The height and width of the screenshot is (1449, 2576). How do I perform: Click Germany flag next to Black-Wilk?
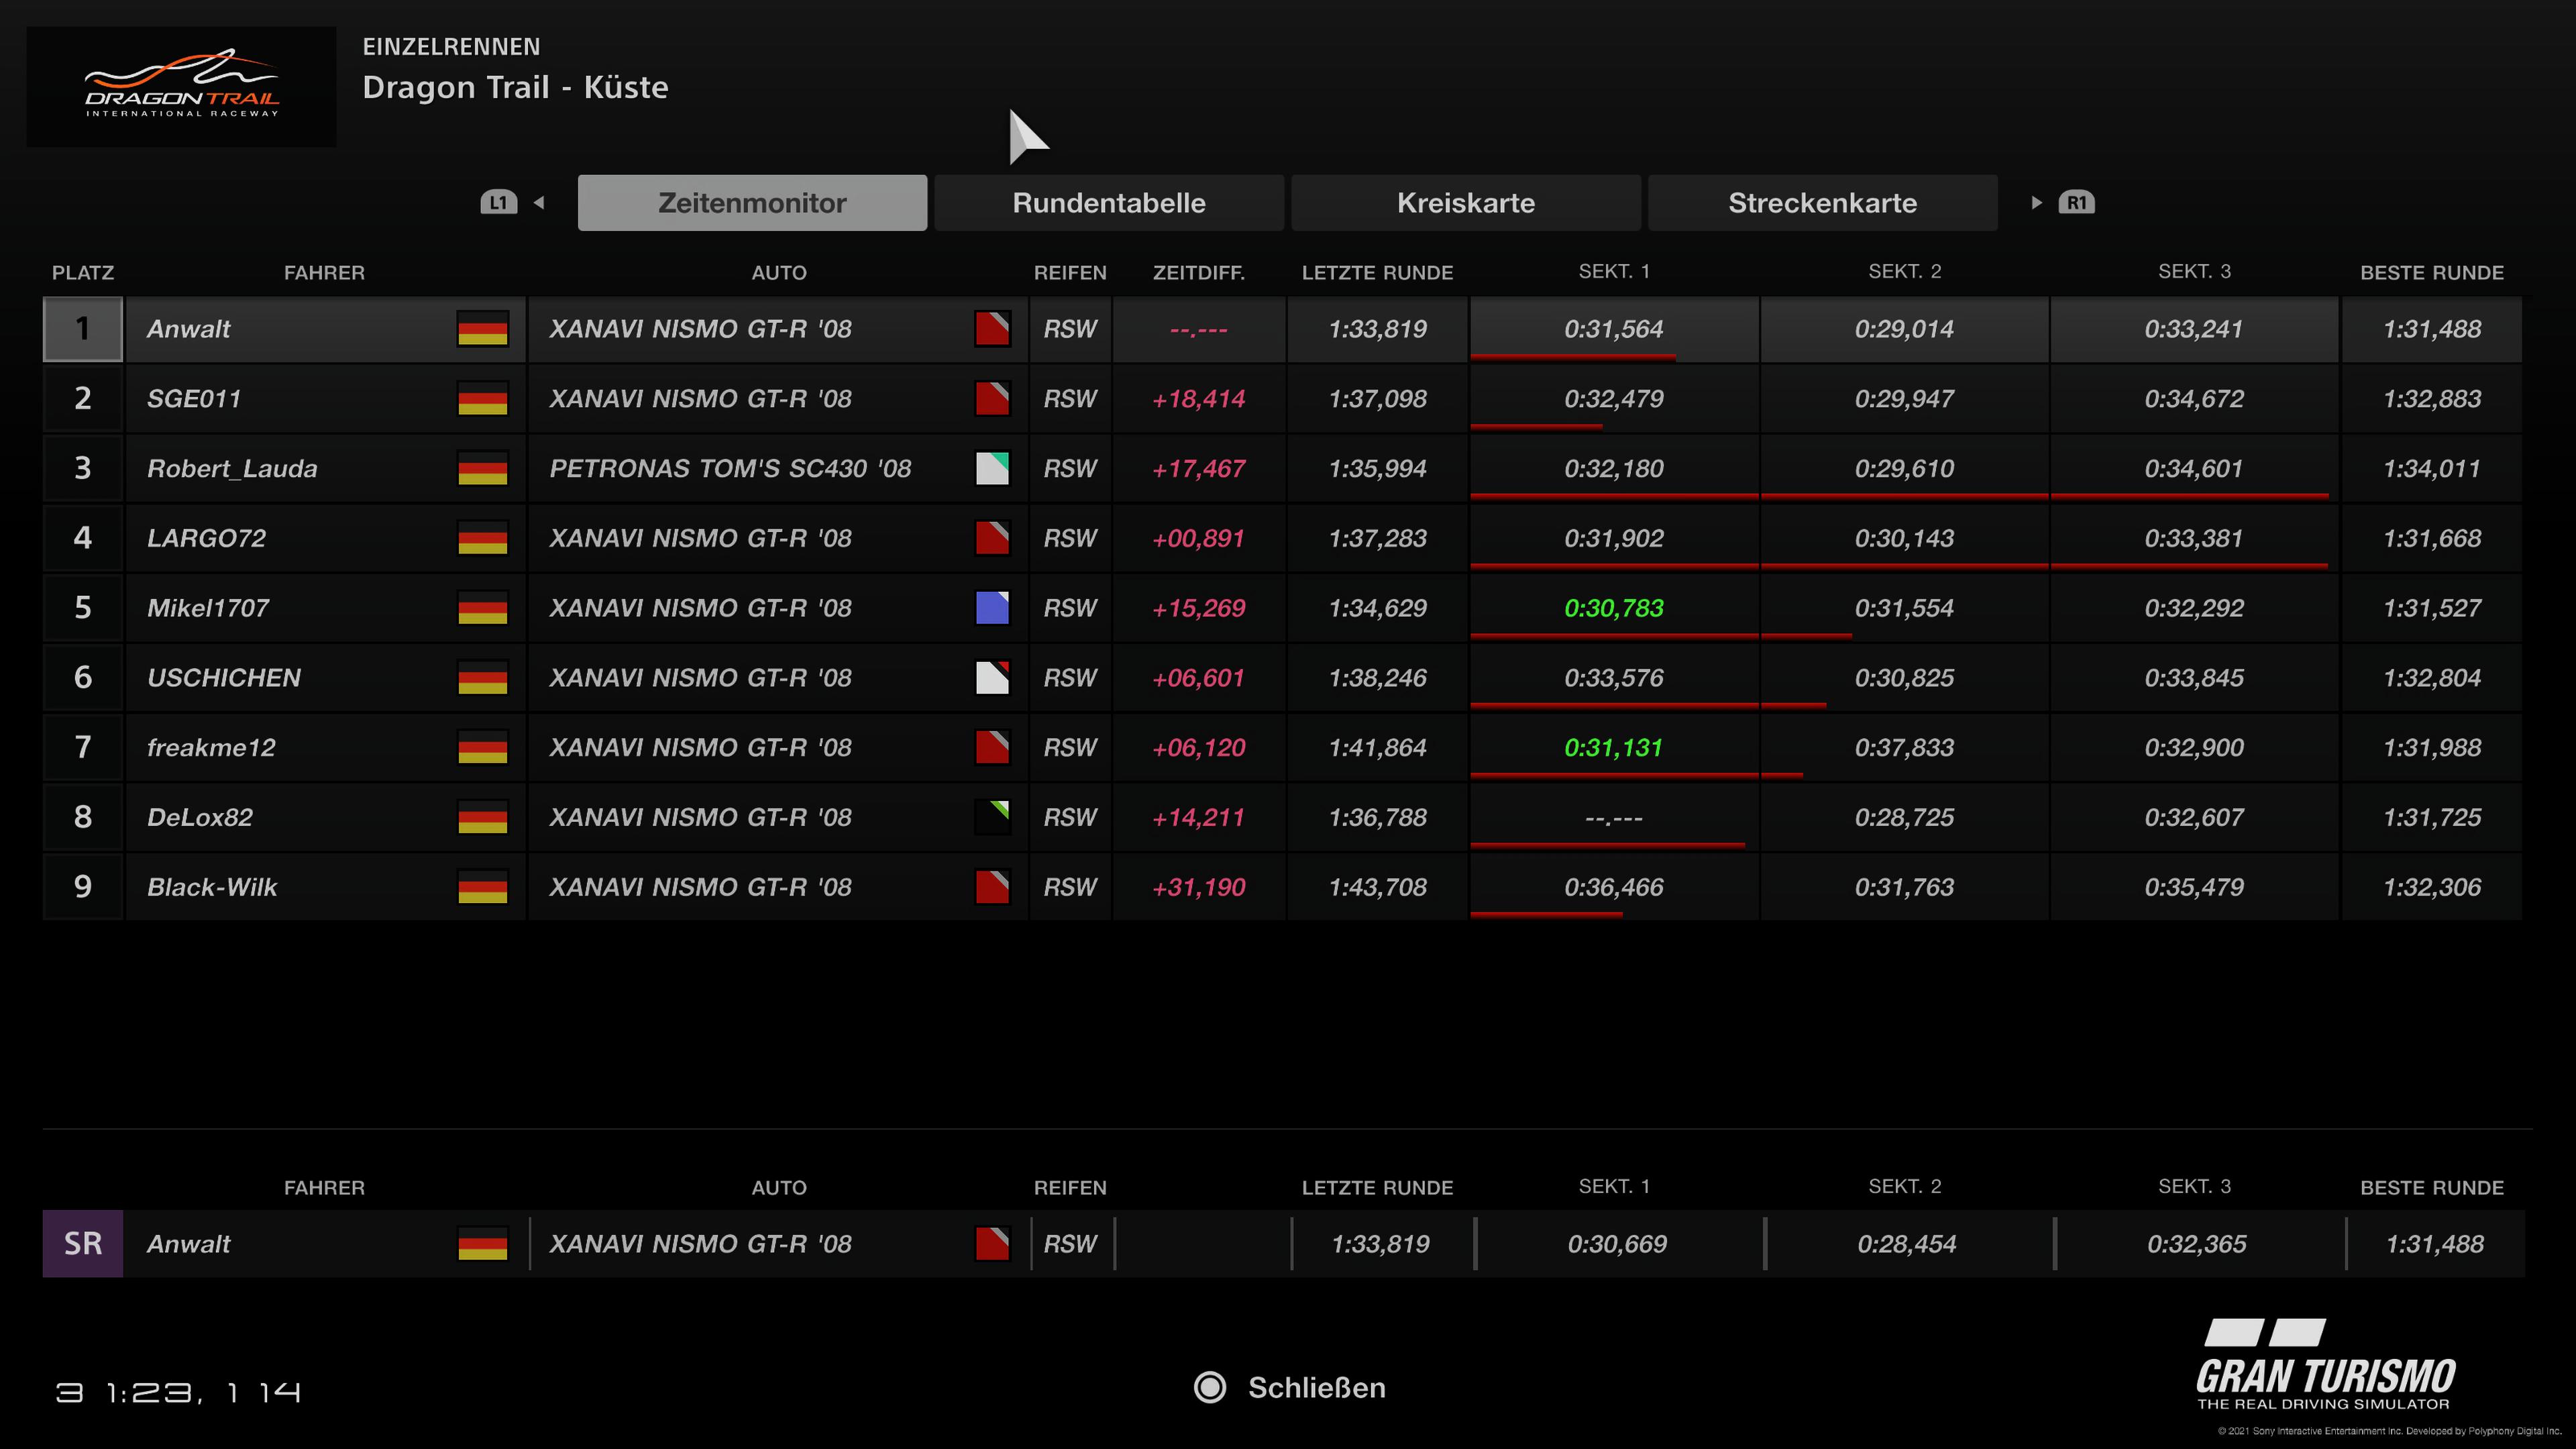point(482,887)
